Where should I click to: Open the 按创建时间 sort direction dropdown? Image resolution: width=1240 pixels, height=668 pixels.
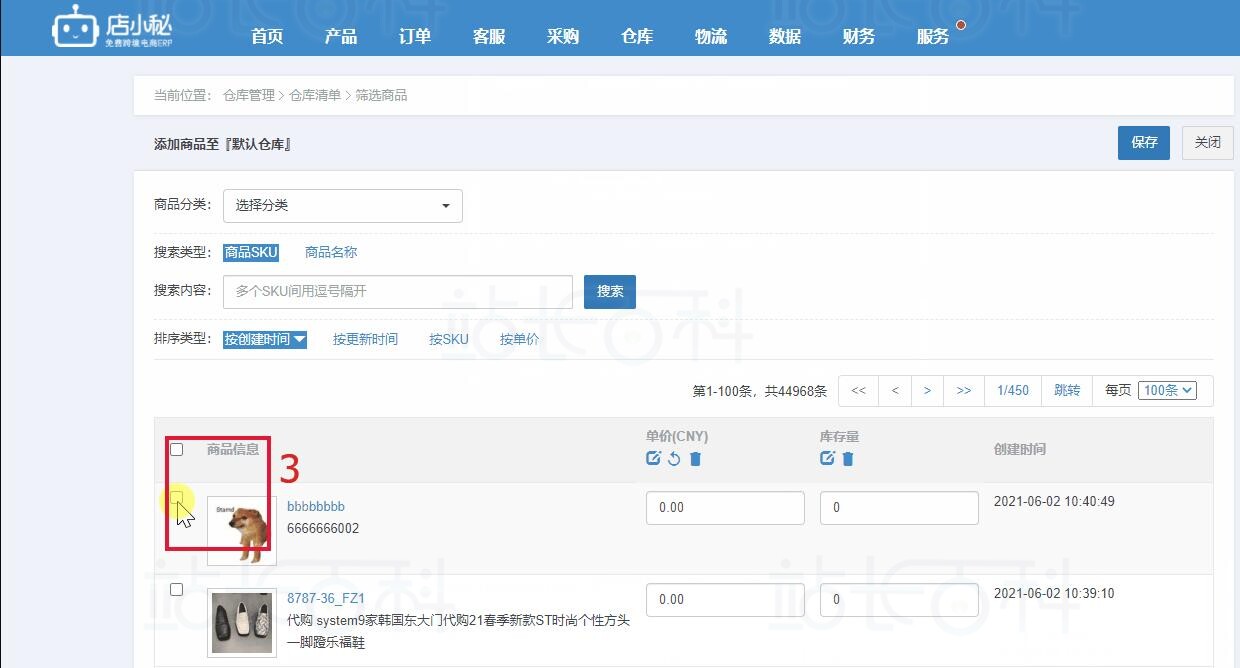[x=300, y=339]
